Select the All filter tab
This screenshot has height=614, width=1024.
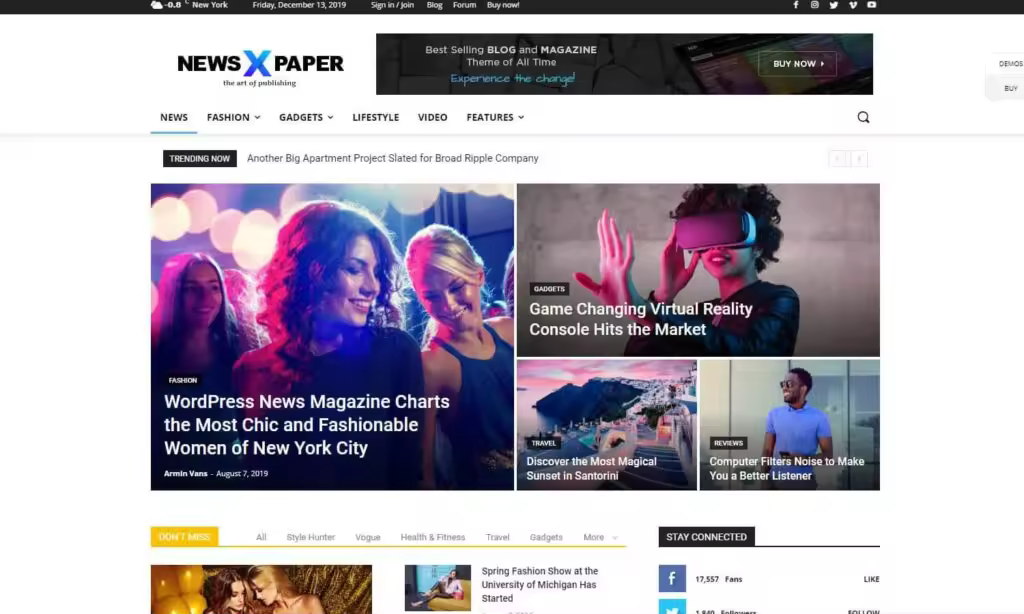[x=261, y=537]
